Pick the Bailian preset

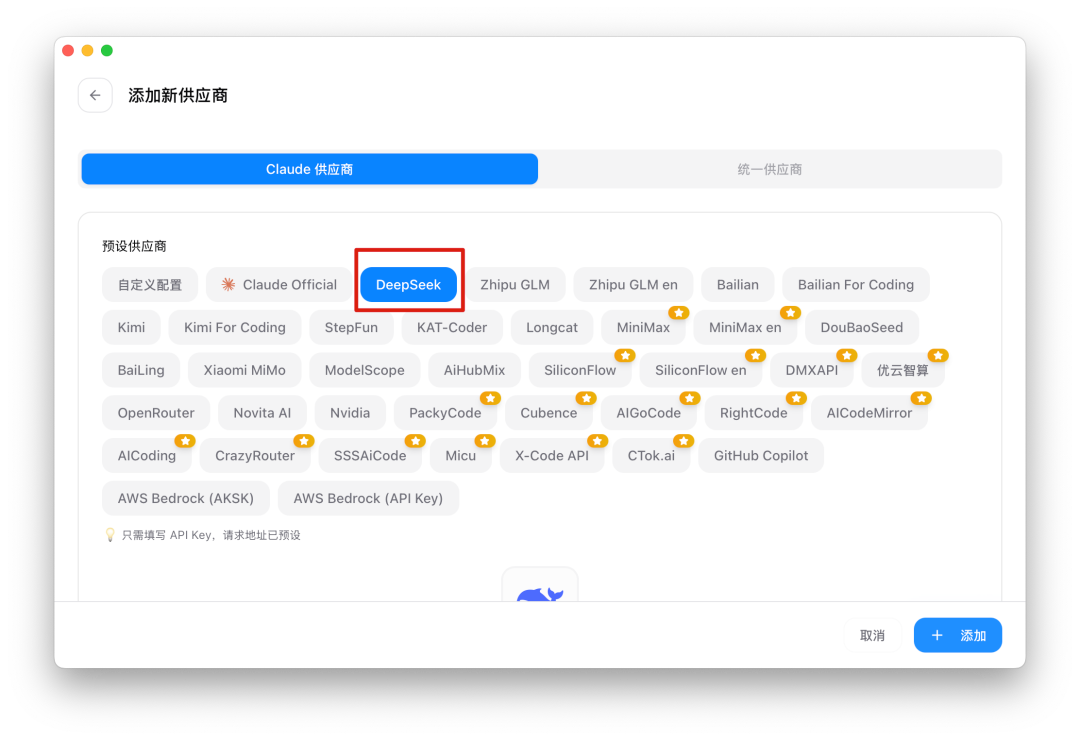tap(737, 285)
